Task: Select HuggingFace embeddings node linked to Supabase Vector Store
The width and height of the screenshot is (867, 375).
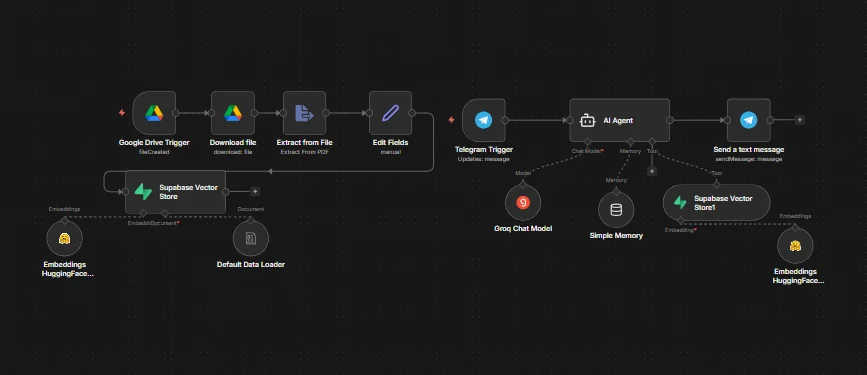Action: (x=65, y=238)
